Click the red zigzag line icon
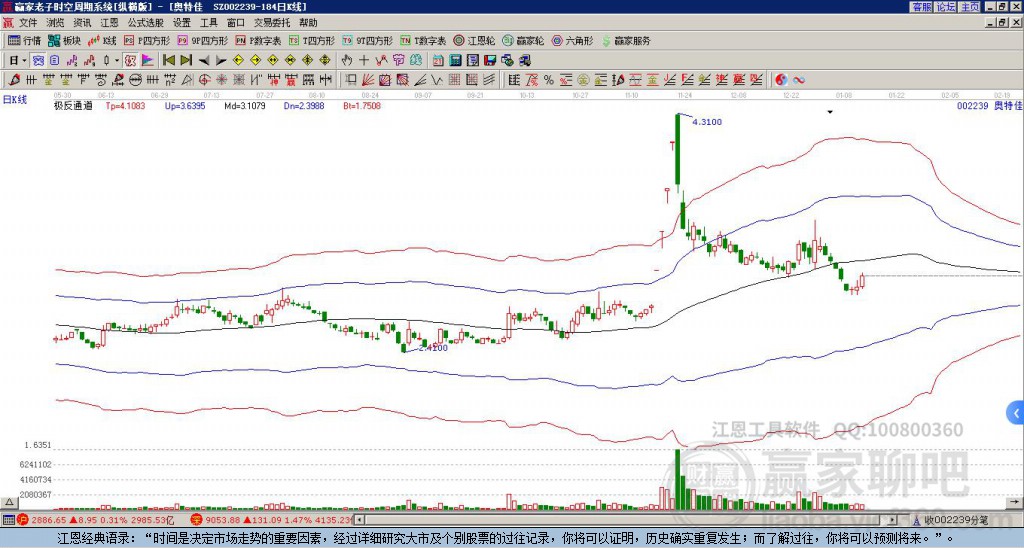Viewport: 1024px width, 548px height. click(381, 61)
